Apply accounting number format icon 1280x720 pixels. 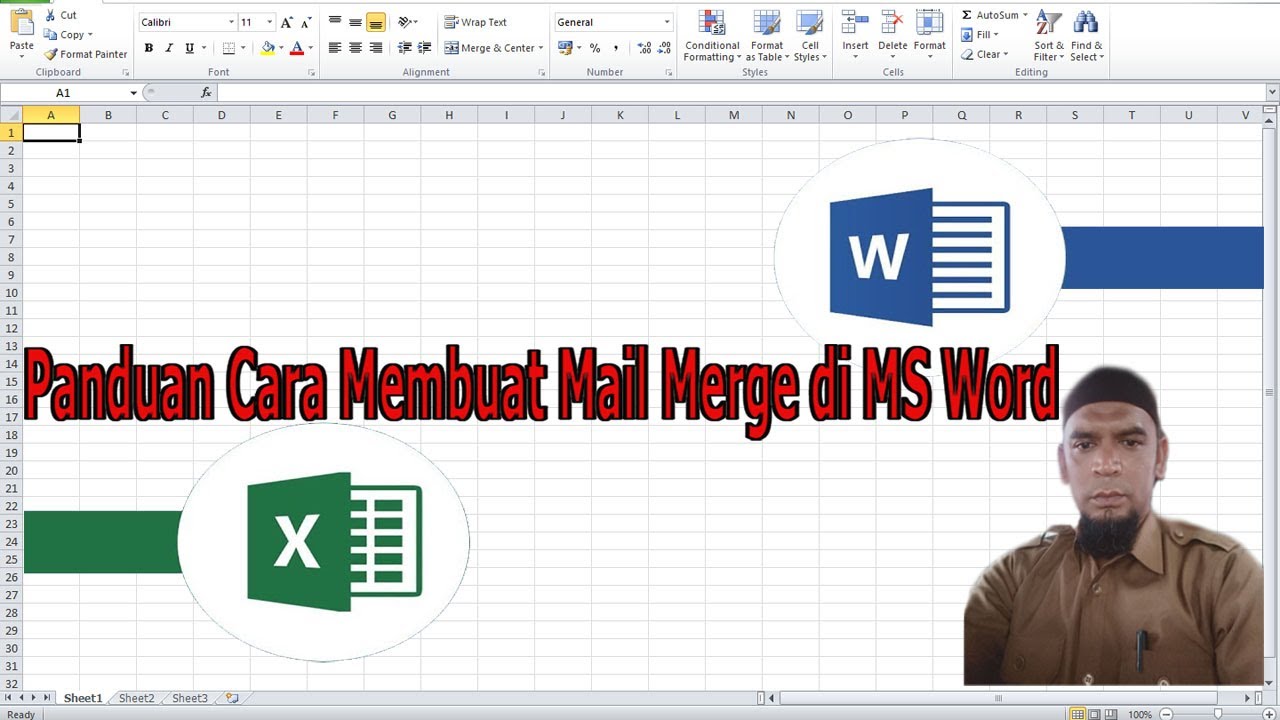pos(565,48)
